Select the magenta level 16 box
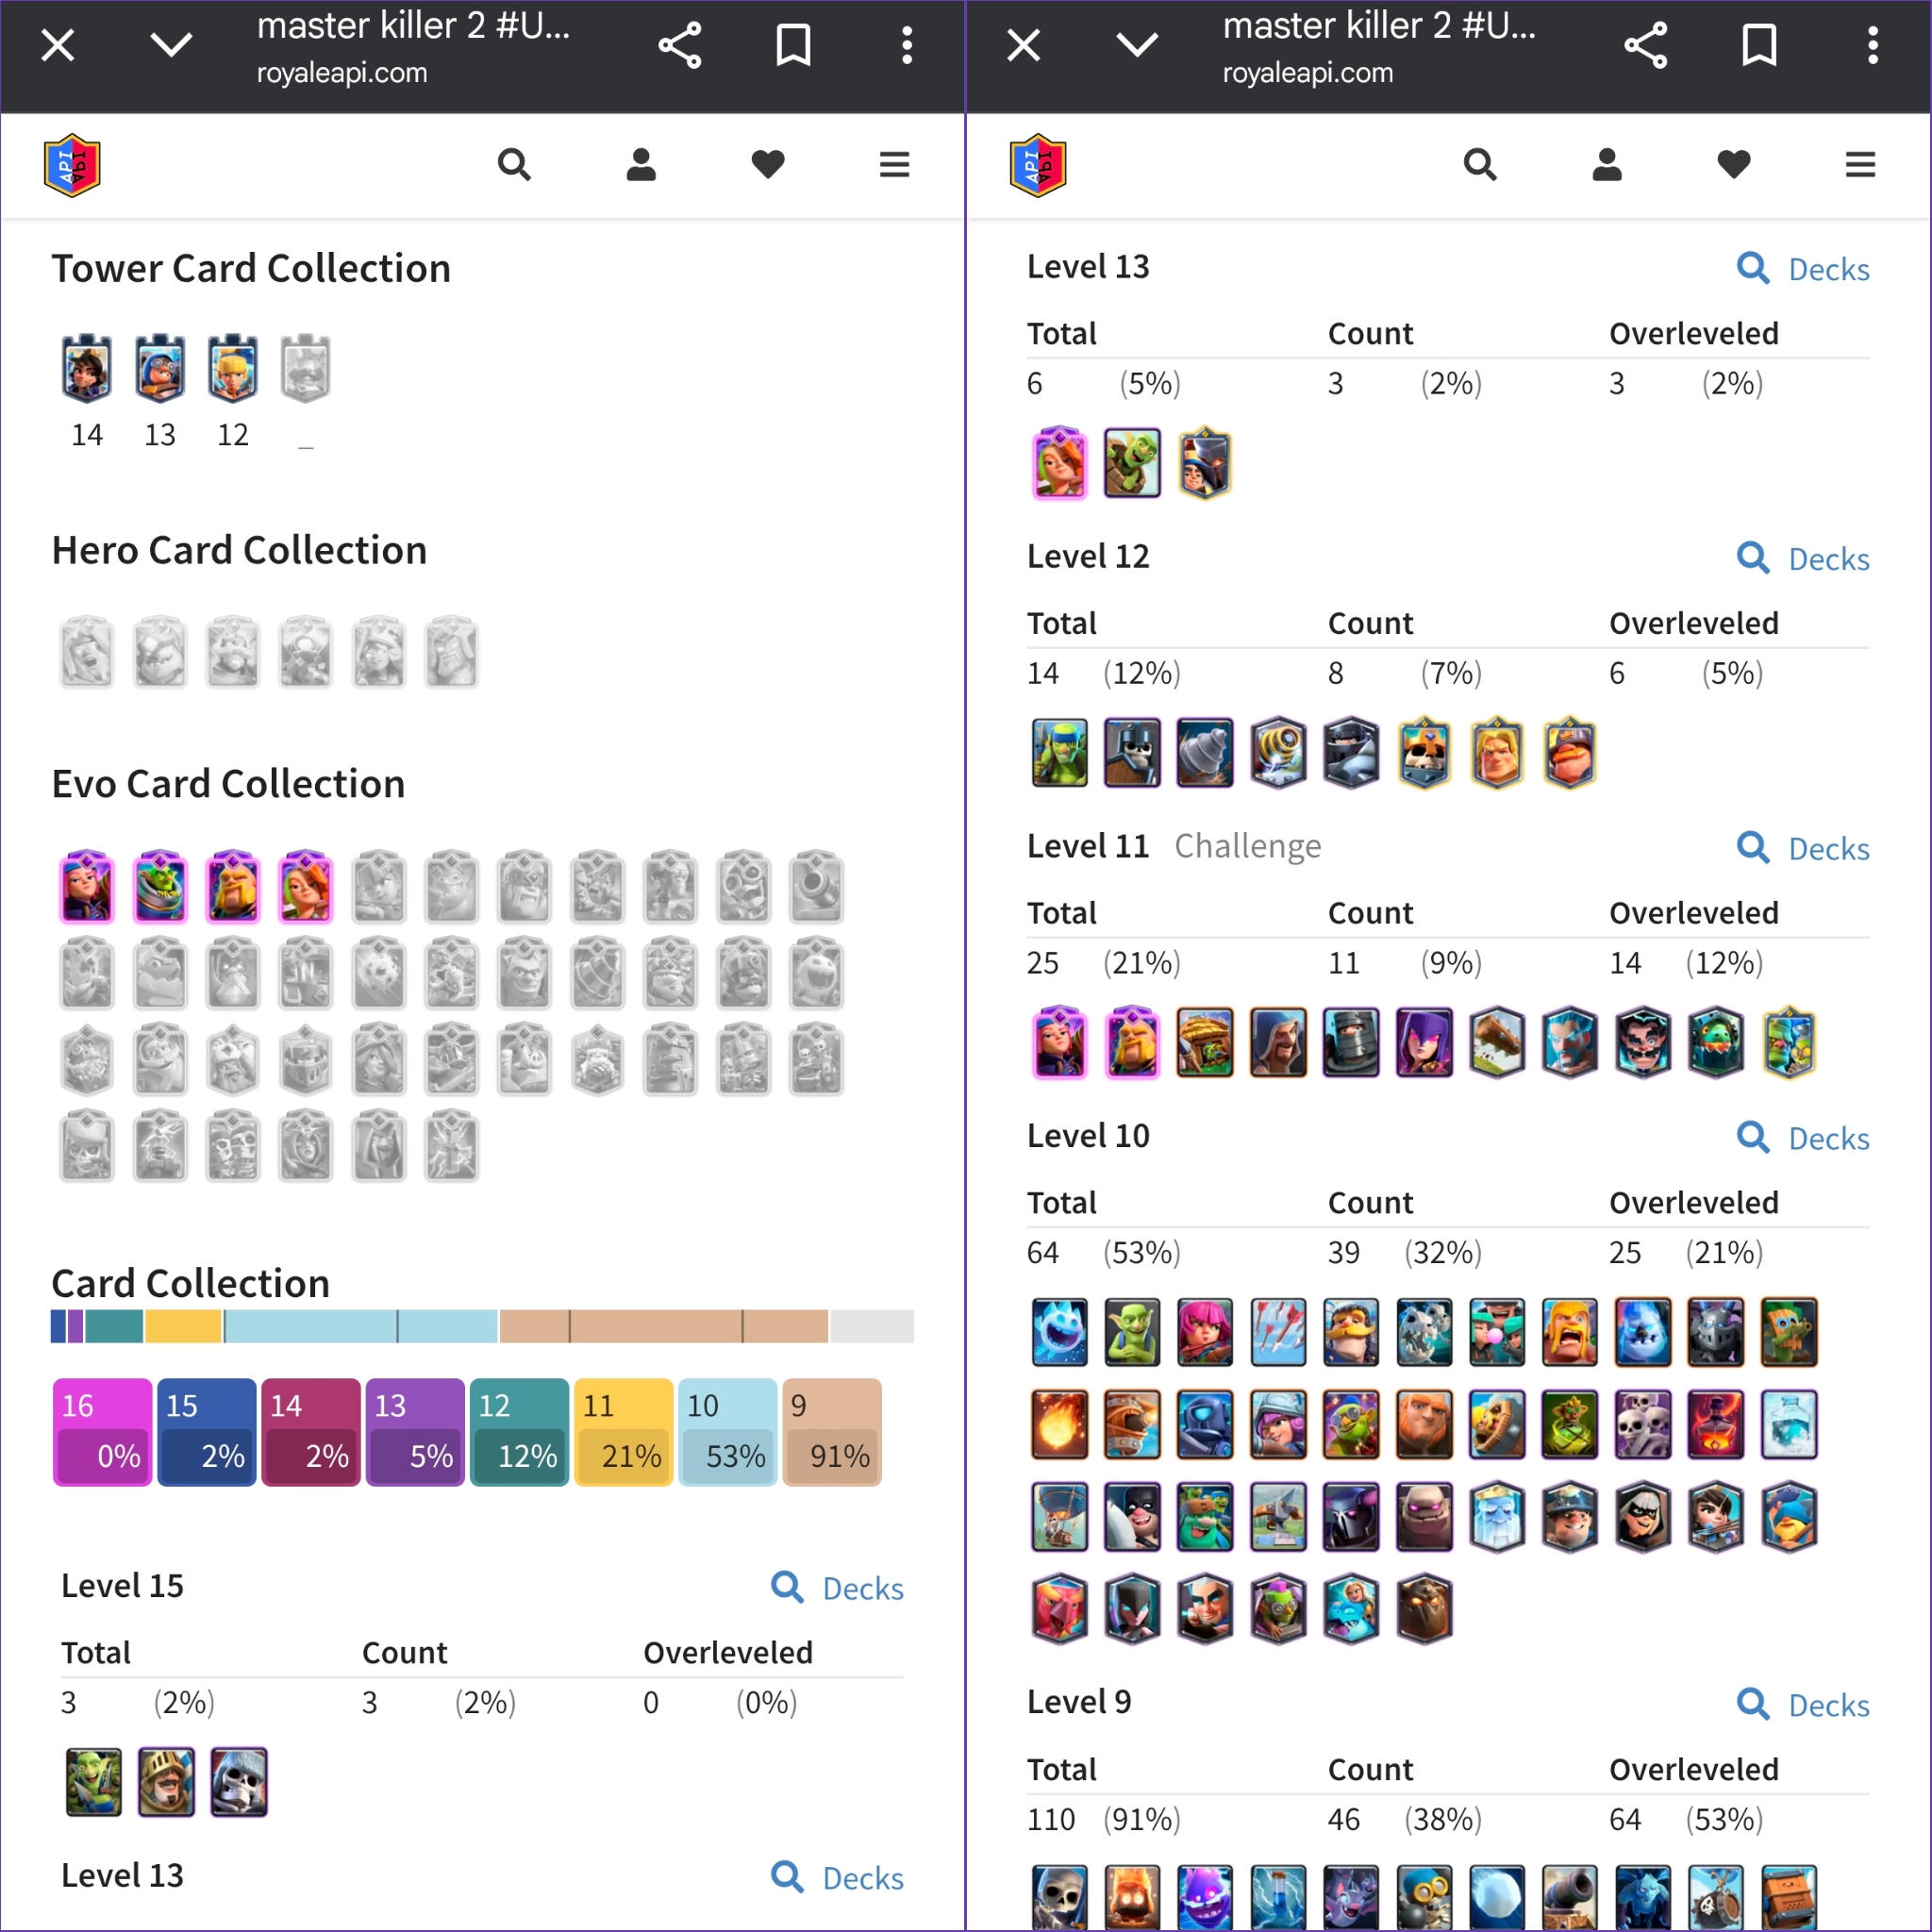 coord(102,1432)
